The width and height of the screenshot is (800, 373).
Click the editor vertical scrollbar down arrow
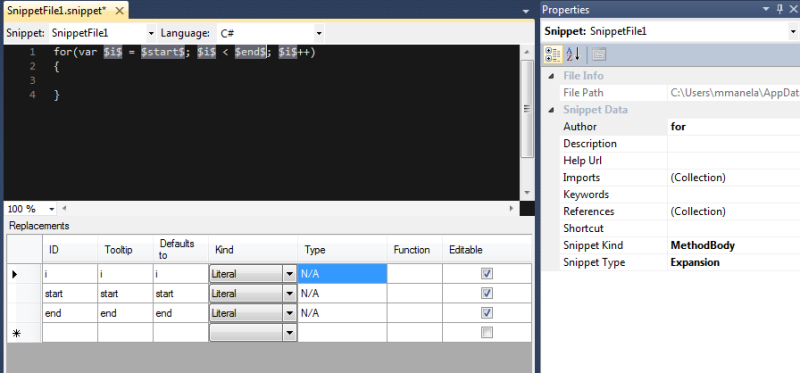tap(527, 193)
